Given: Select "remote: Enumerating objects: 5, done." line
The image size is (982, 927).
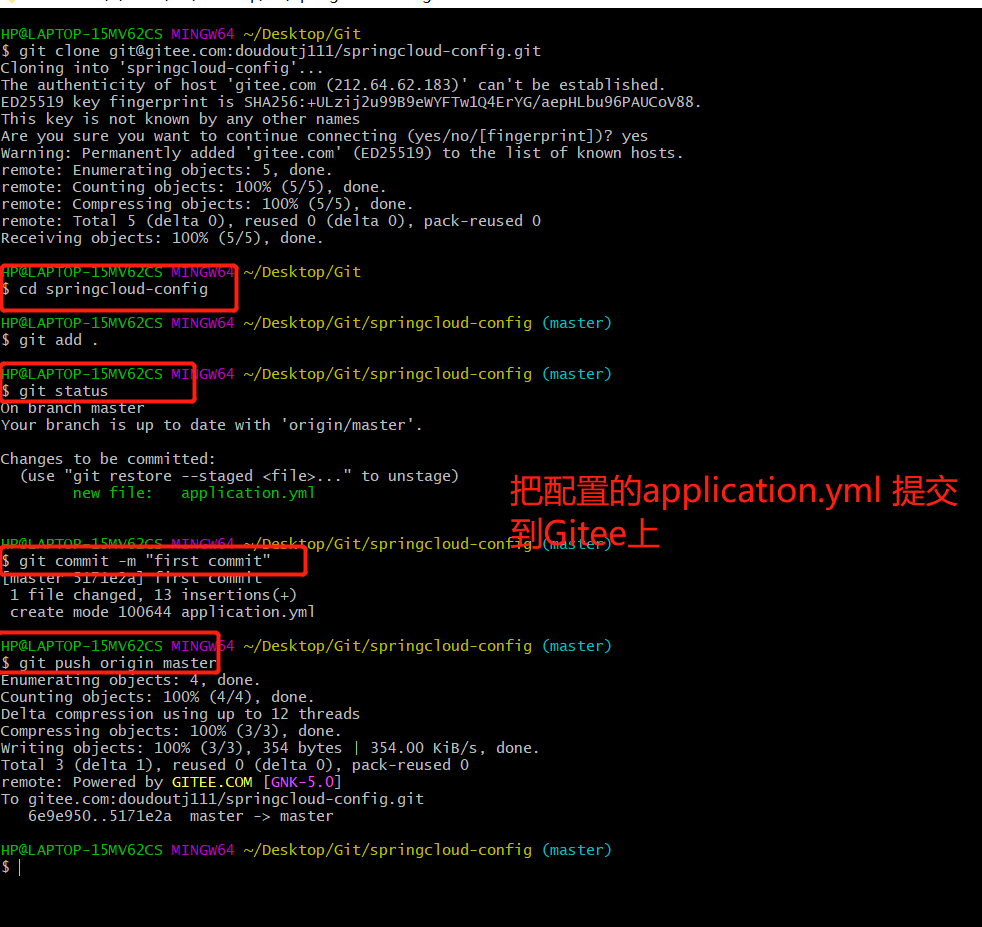Looking at the screenshot, I should pos(167,170).
